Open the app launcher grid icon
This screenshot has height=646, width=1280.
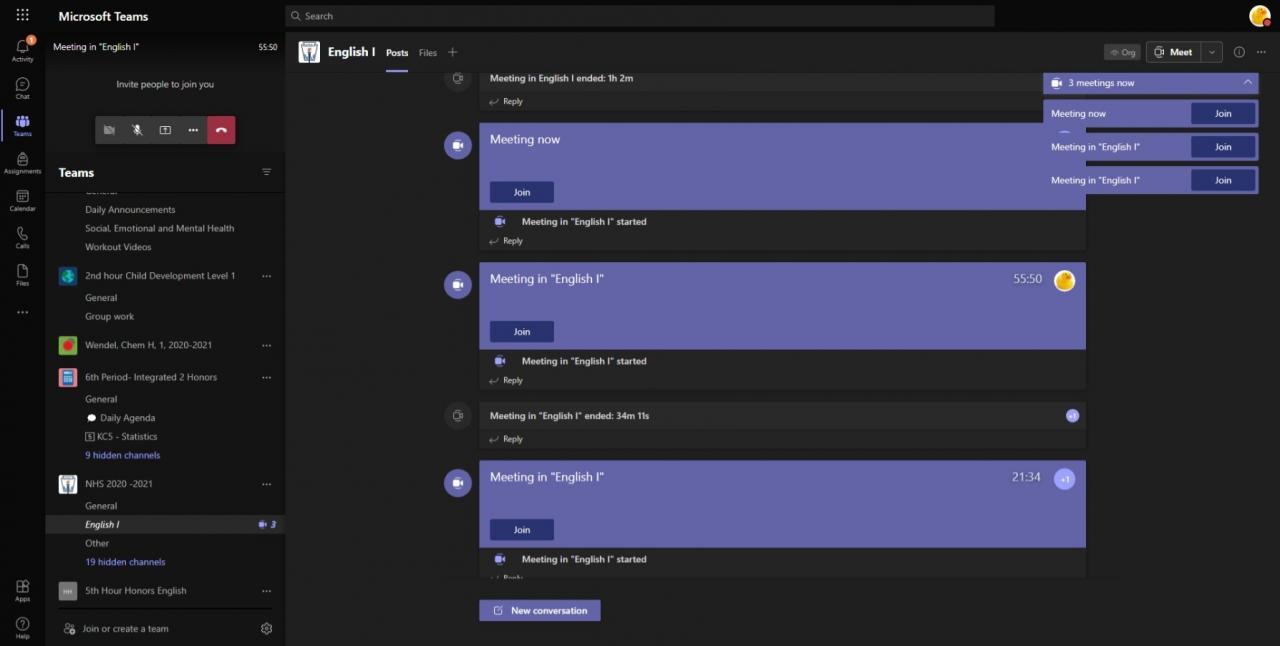pos(22,16)
